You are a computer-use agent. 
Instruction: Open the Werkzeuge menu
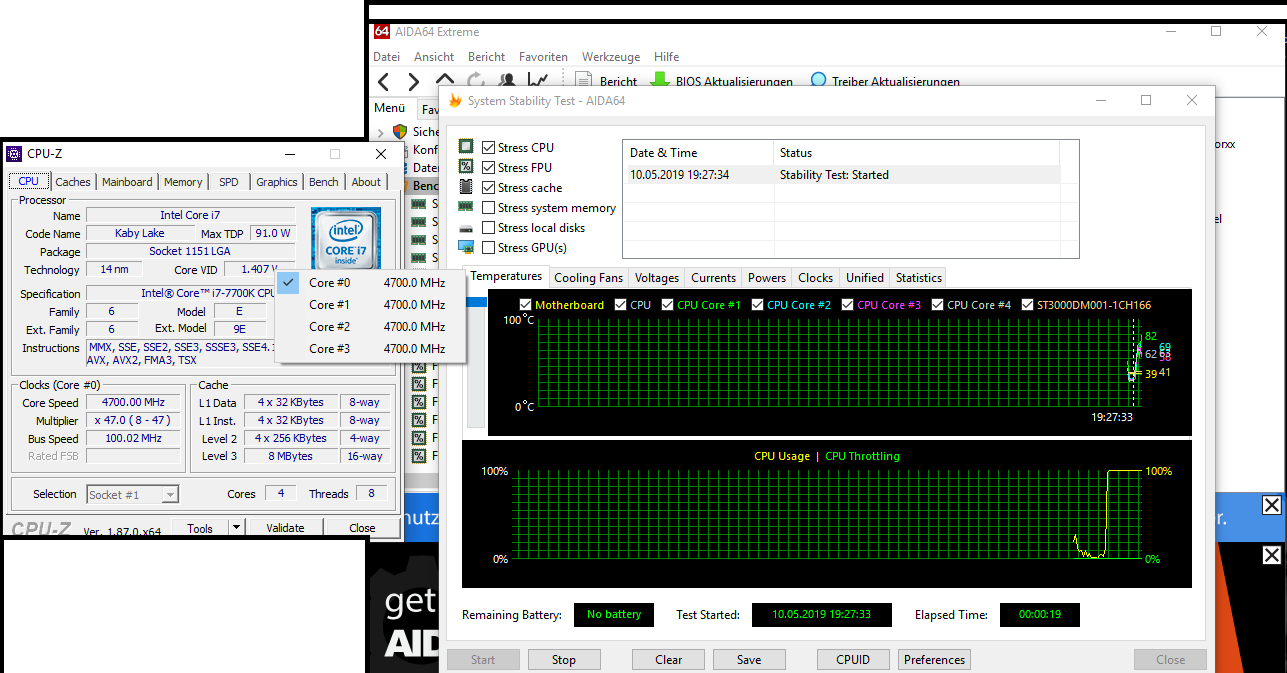pyautogui.click(x=610, y=57)
